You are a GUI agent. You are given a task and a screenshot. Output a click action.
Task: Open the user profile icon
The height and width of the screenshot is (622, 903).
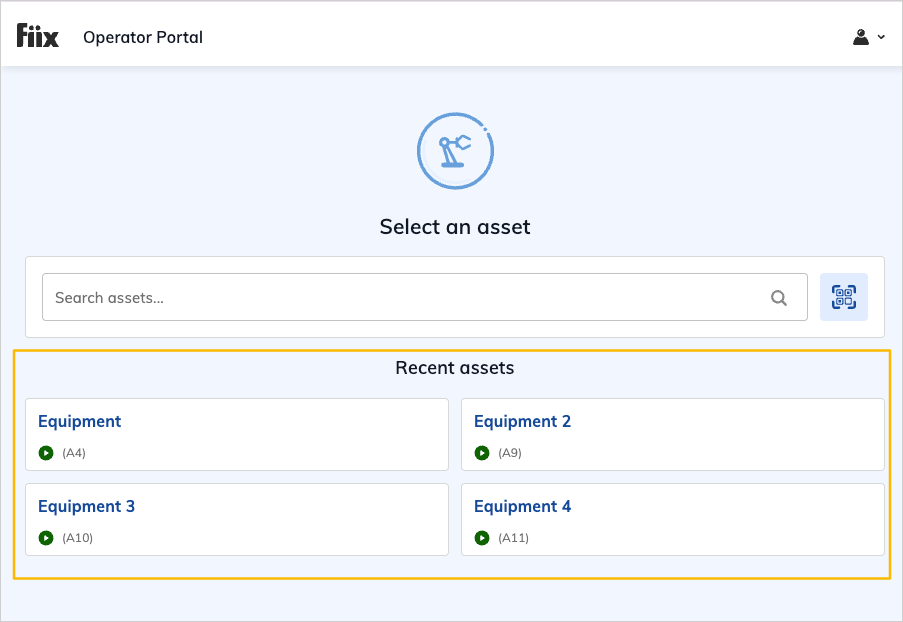[x=860, y=37]
